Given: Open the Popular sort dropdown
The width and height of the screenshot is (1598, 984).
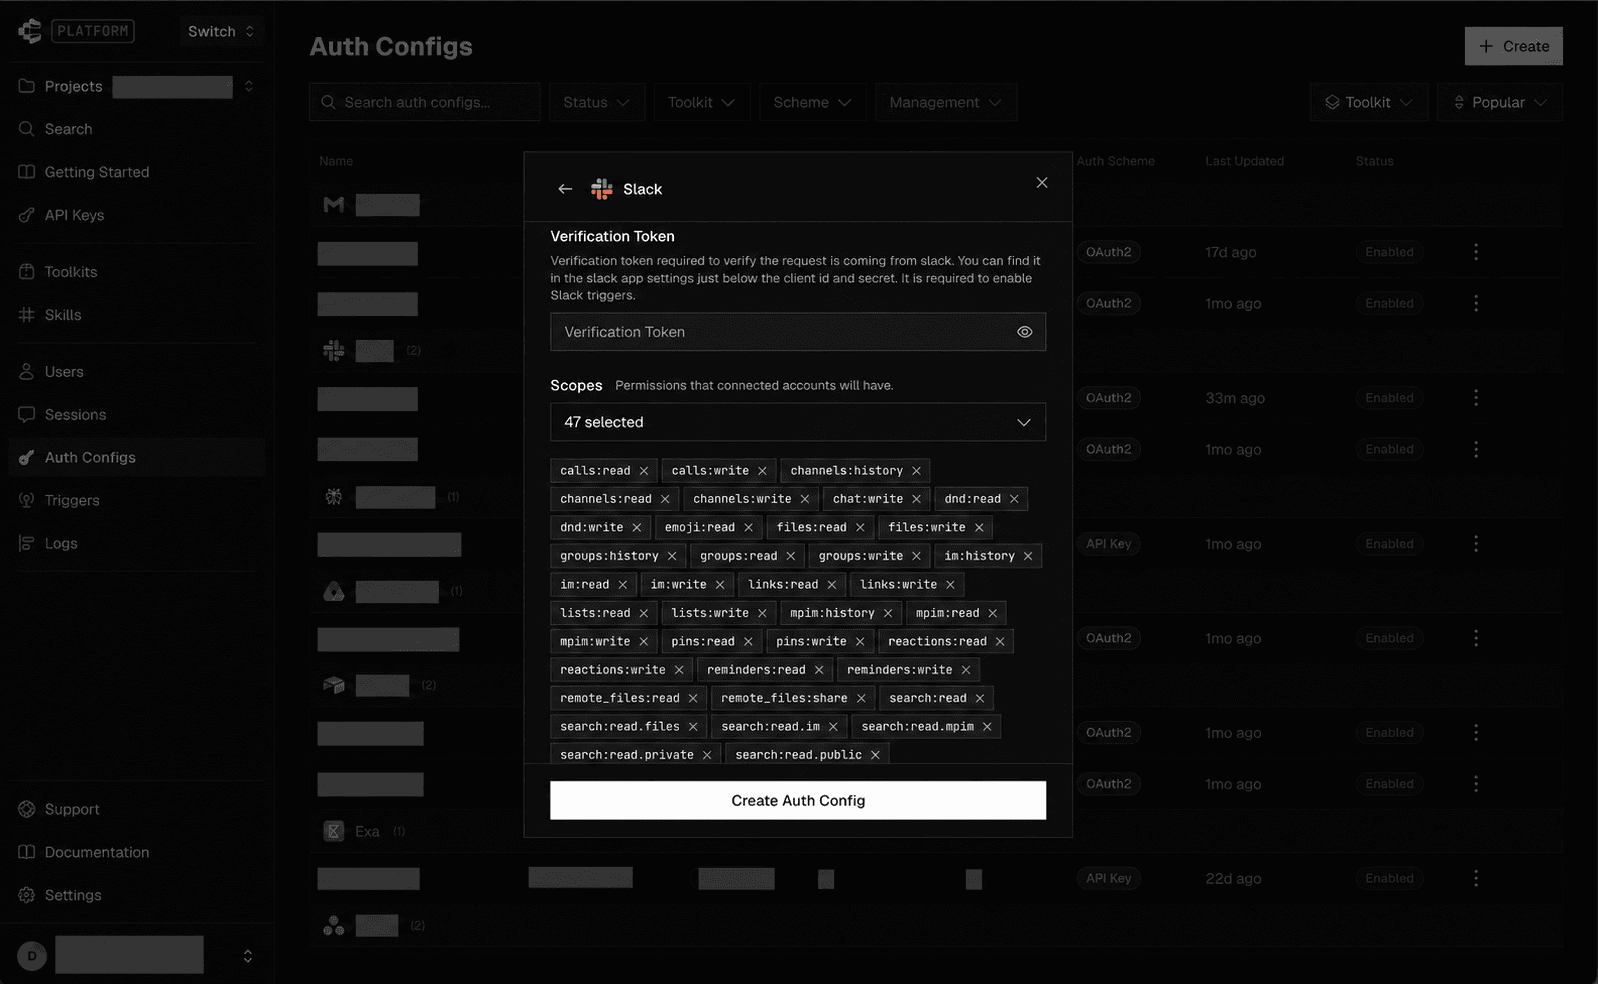Looking at the screenshot, I should point(1499,102).
